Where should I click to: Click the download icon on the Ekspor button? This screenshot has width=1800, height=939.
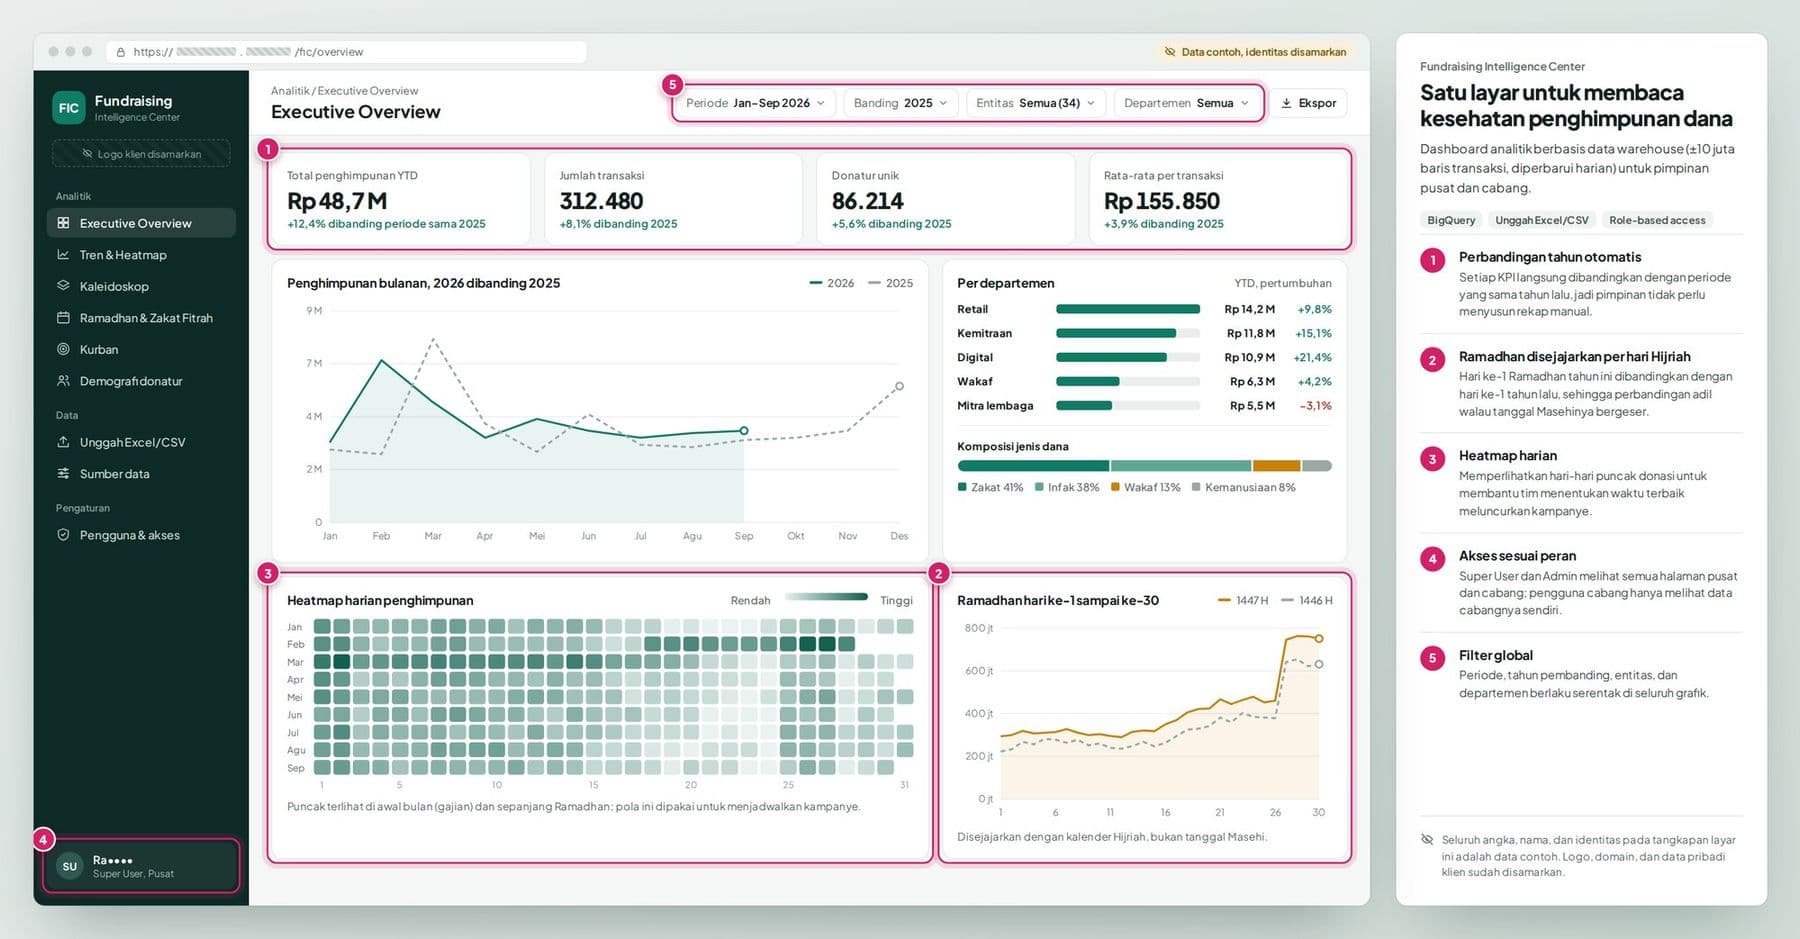pos(1286,103)
